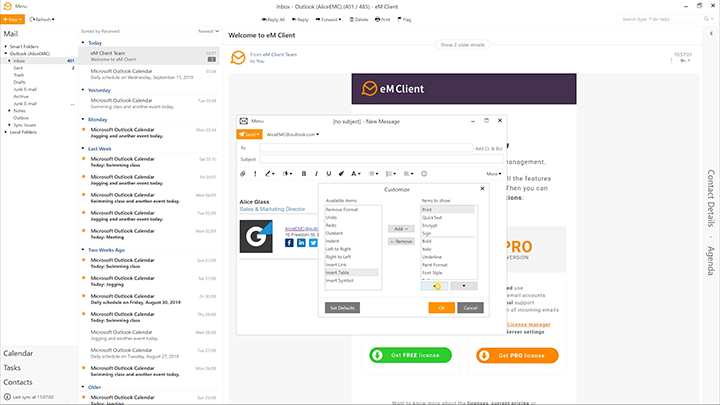720x405 pixels.
Task: Toggle italic formatting in New Message
Action: 316,174
